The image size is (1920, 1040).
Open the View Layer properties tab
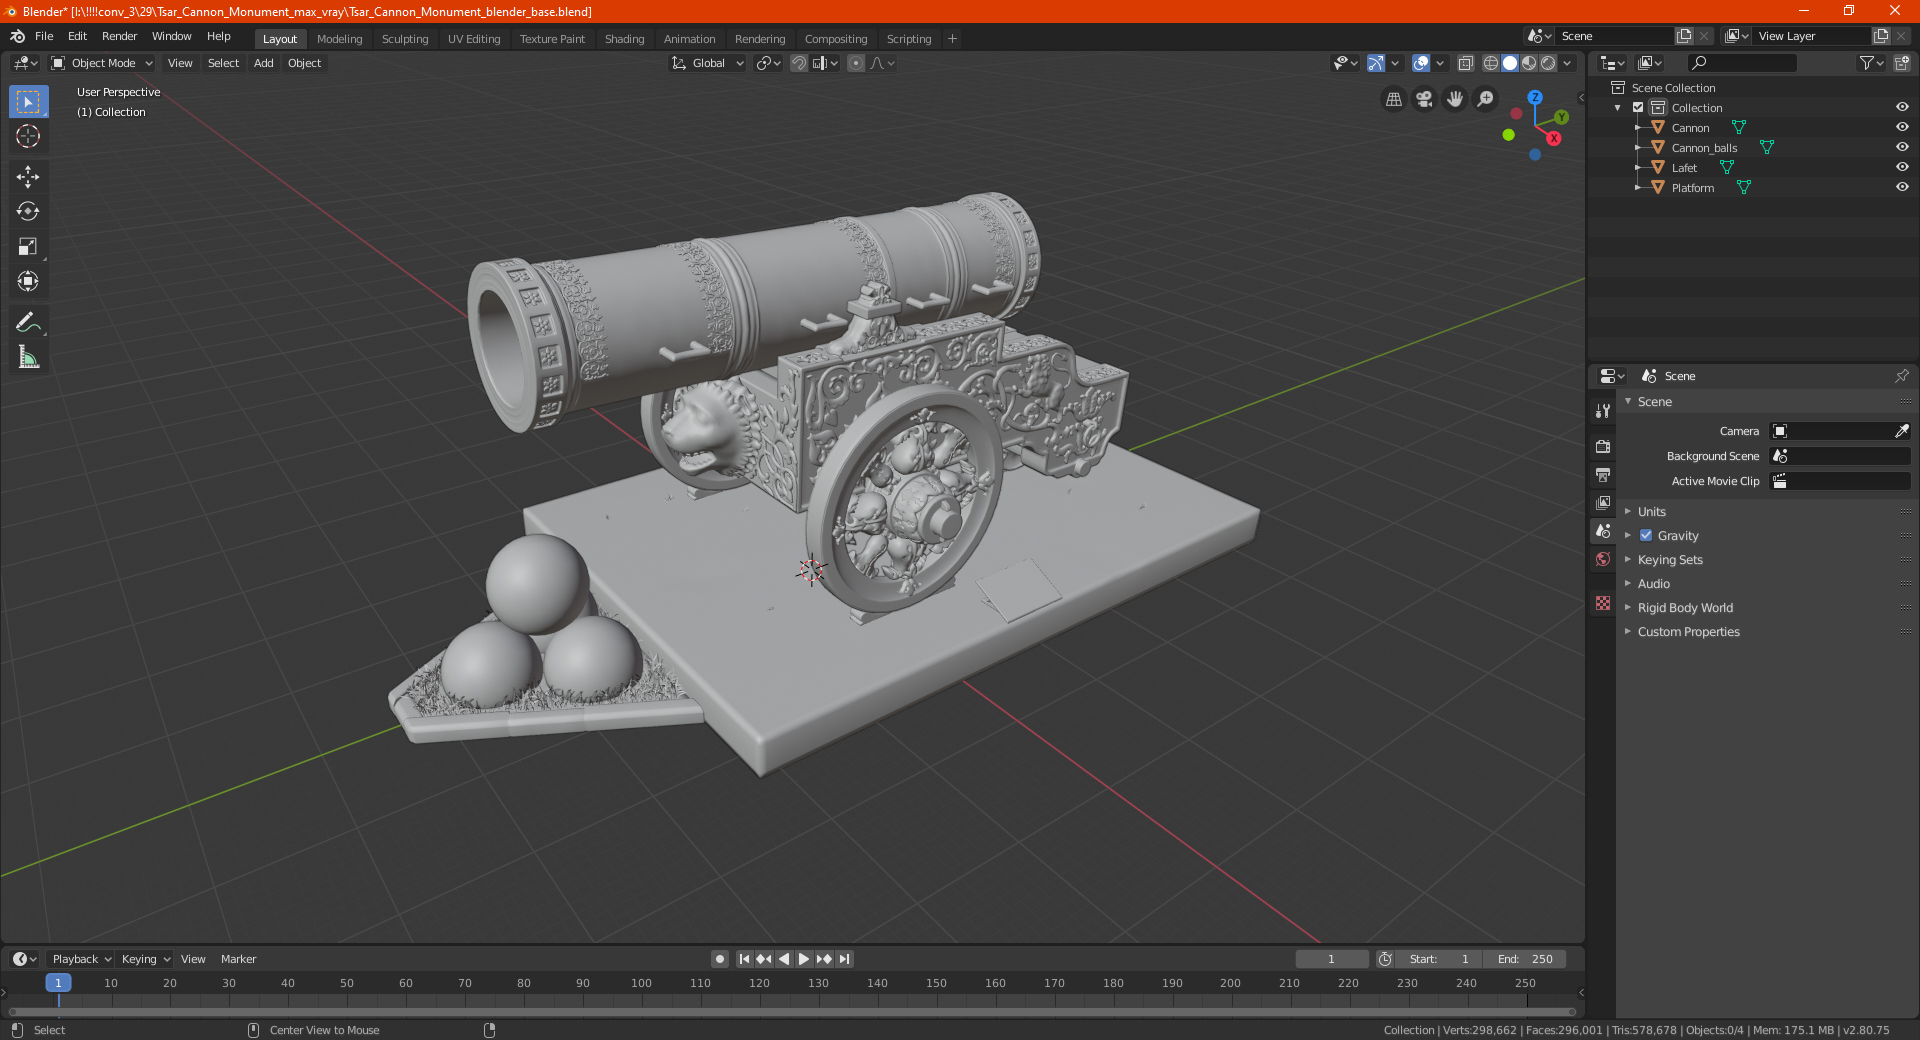[x=1603, y=502]
